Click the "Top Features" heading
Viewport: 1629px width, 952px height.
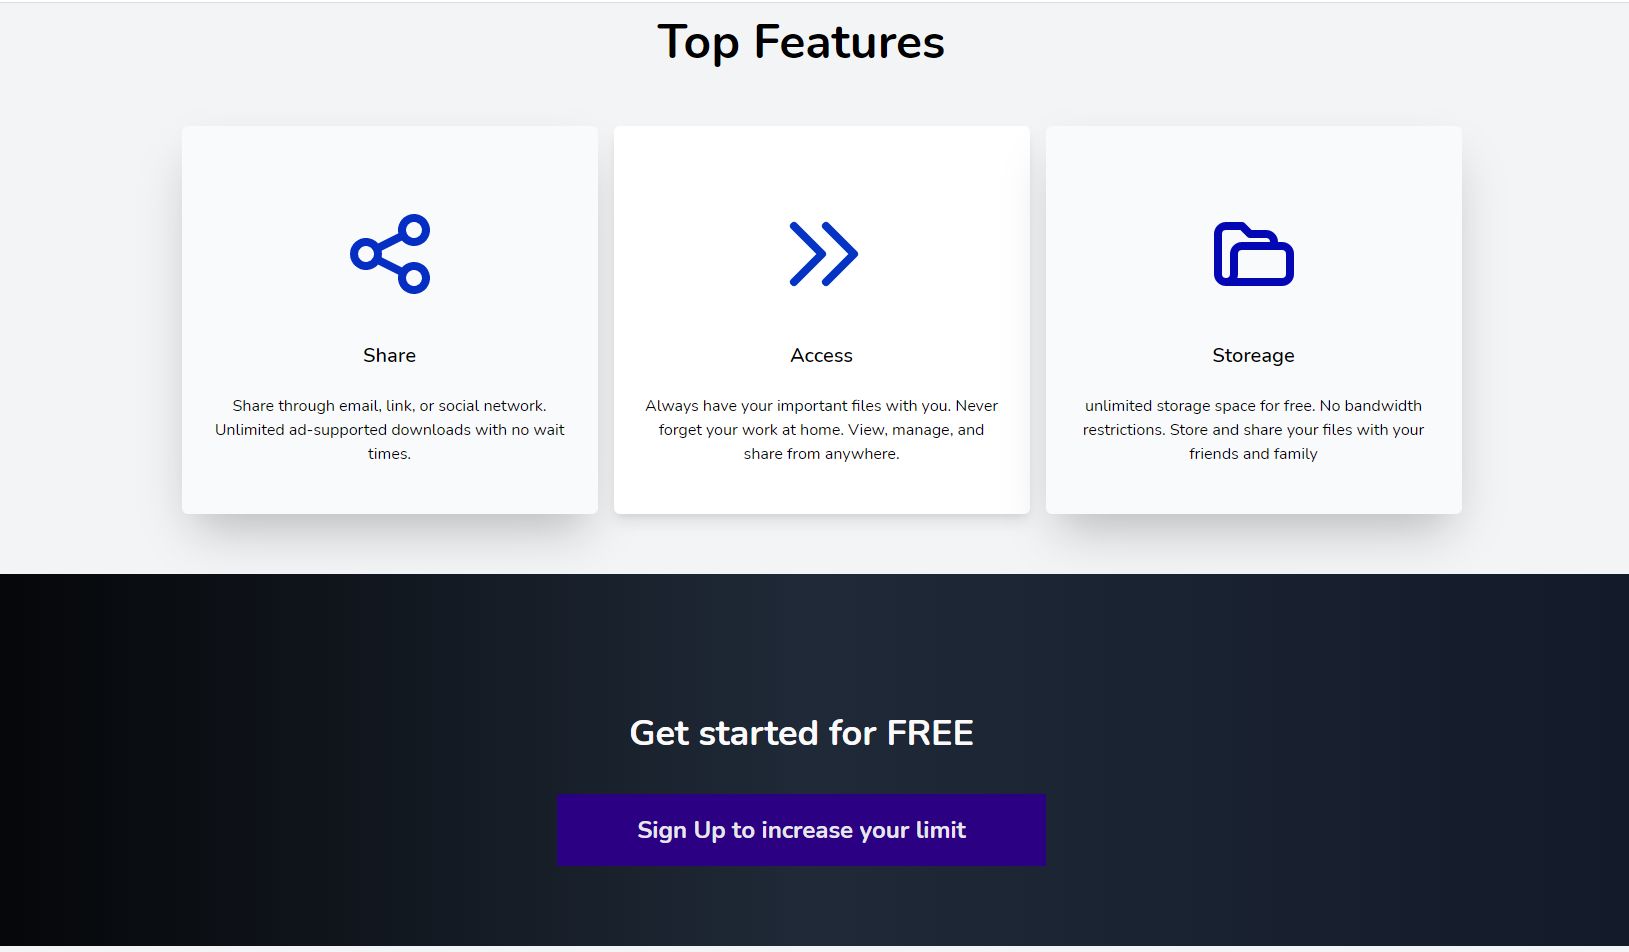pyautogui.click(x=801, y=42)
